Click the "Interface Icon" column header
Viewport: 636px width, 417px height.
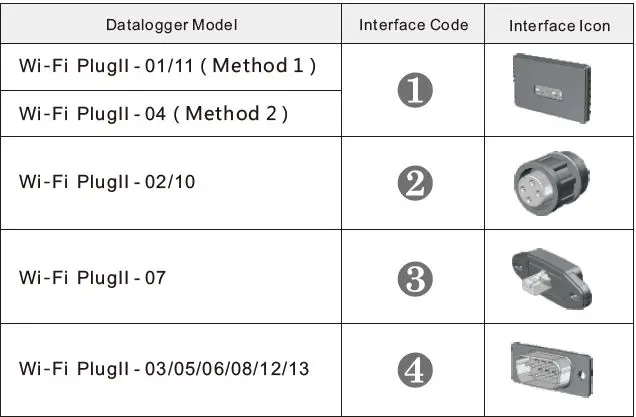point(559,25)
